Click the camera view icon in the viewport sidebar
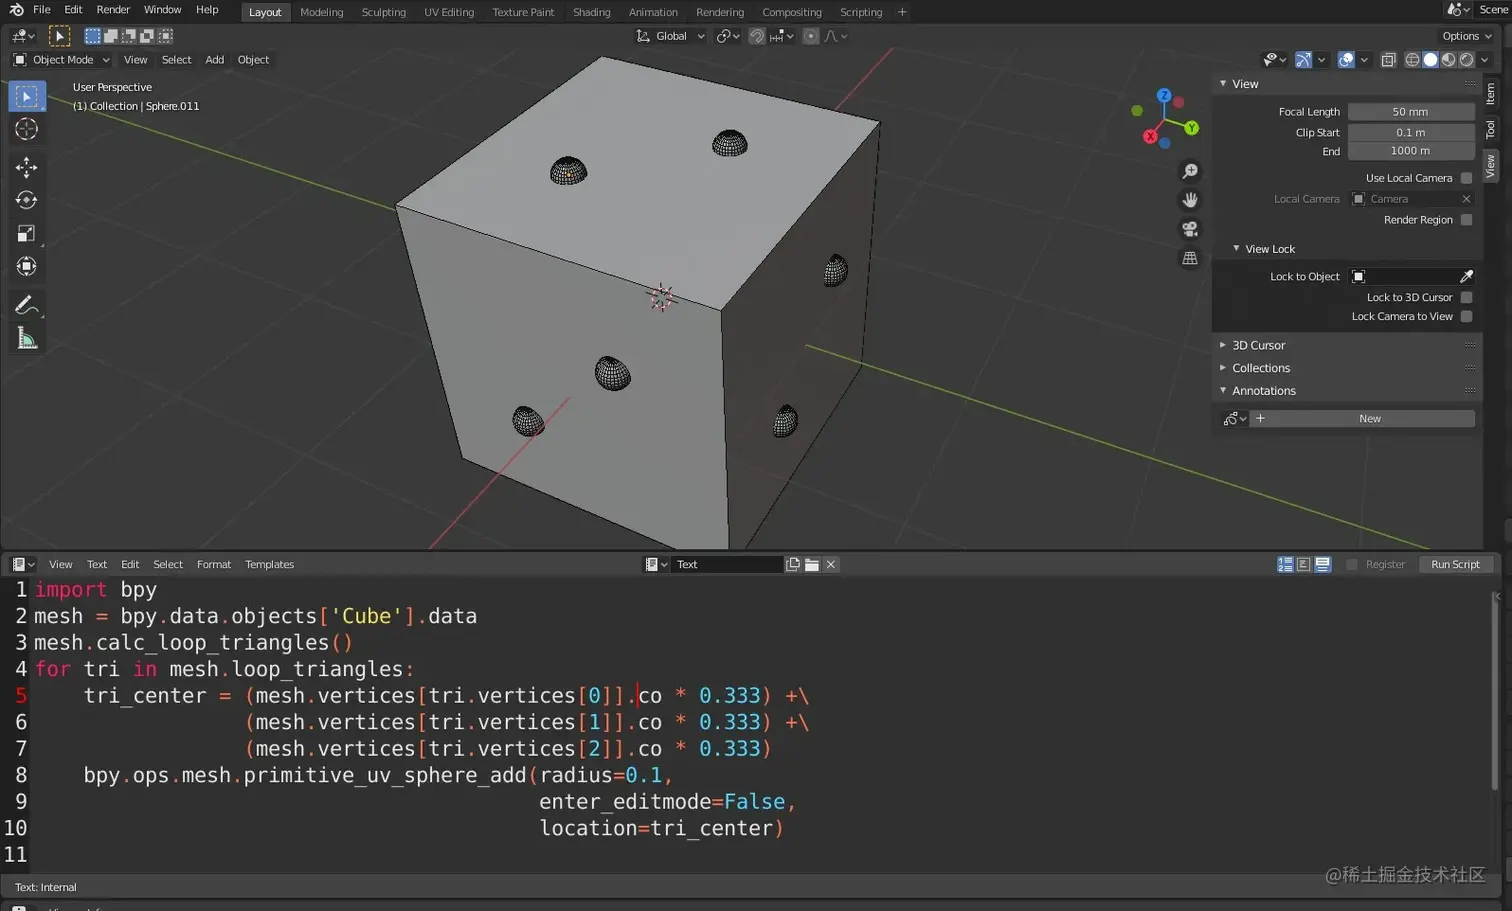Viewport: 1512px width, 911px height. (1189, 228)
